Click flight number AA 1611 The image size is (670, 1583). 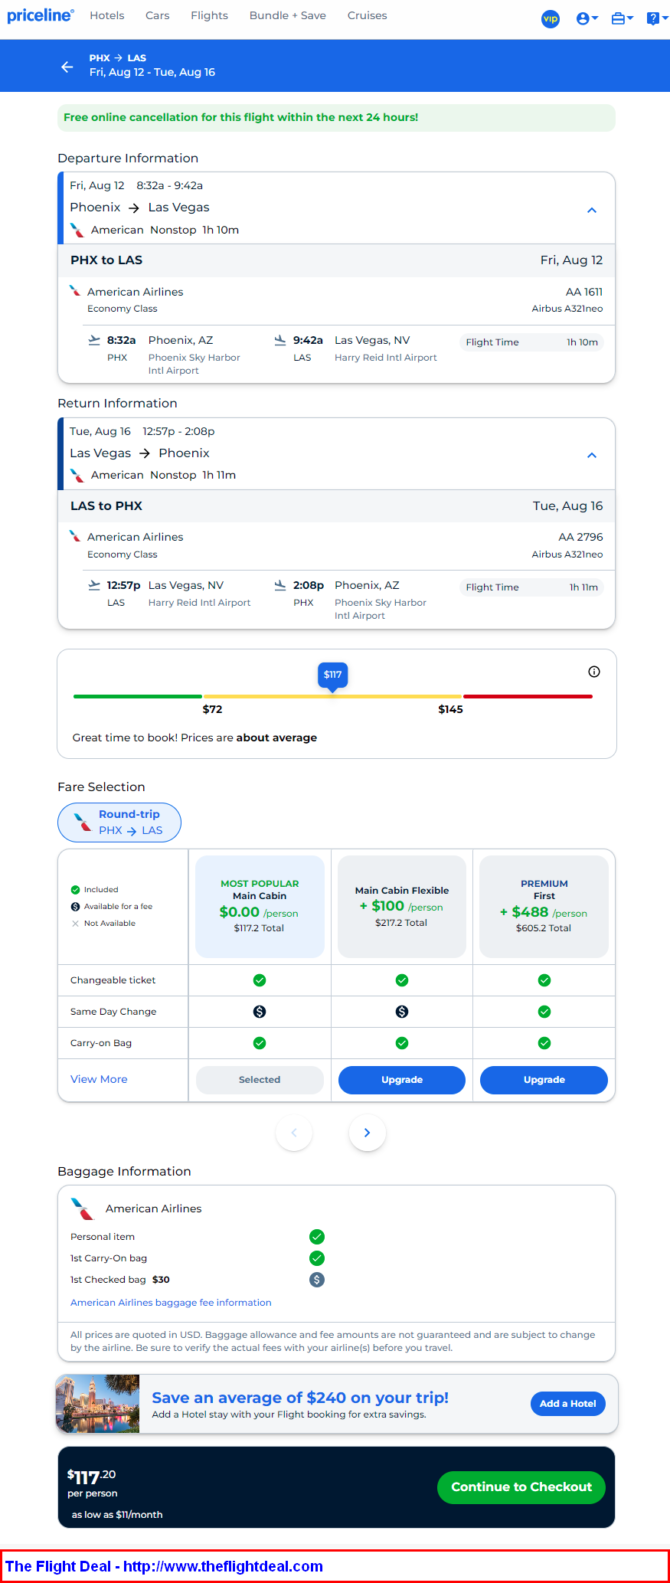[584, 292]
